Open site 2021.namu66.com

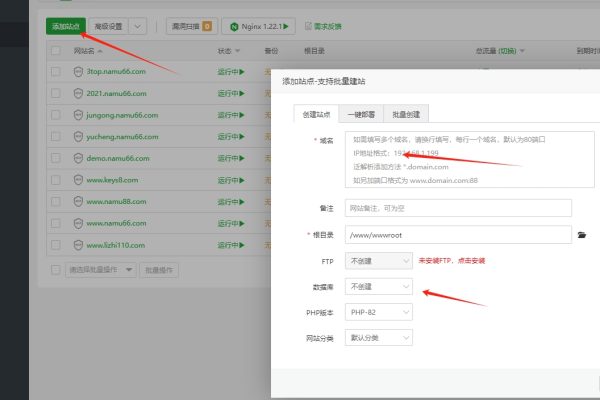tap(116, 93)
